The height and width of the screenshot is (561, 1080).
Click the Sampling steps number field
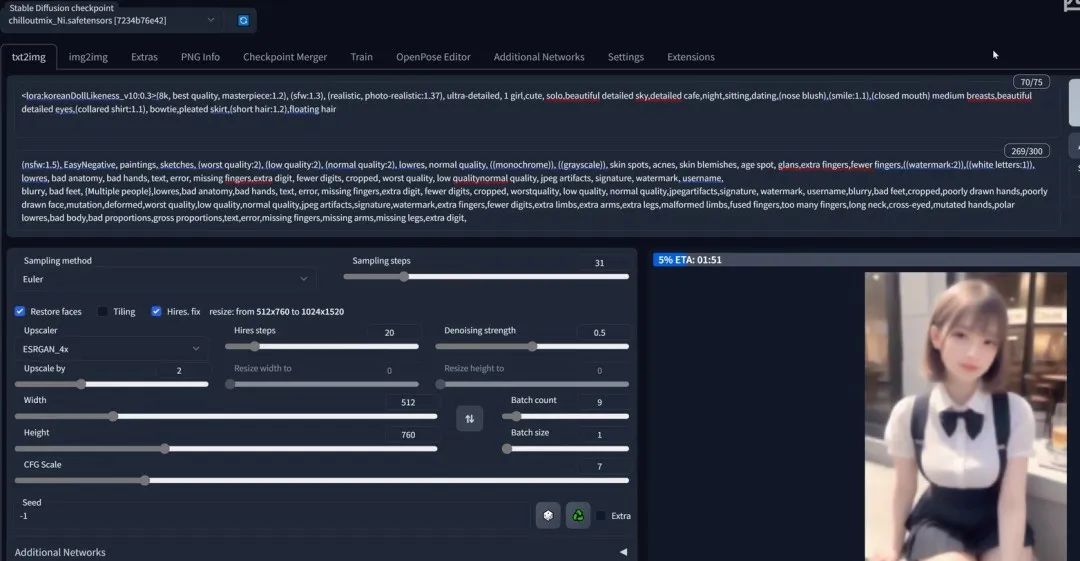coord(600,263)
